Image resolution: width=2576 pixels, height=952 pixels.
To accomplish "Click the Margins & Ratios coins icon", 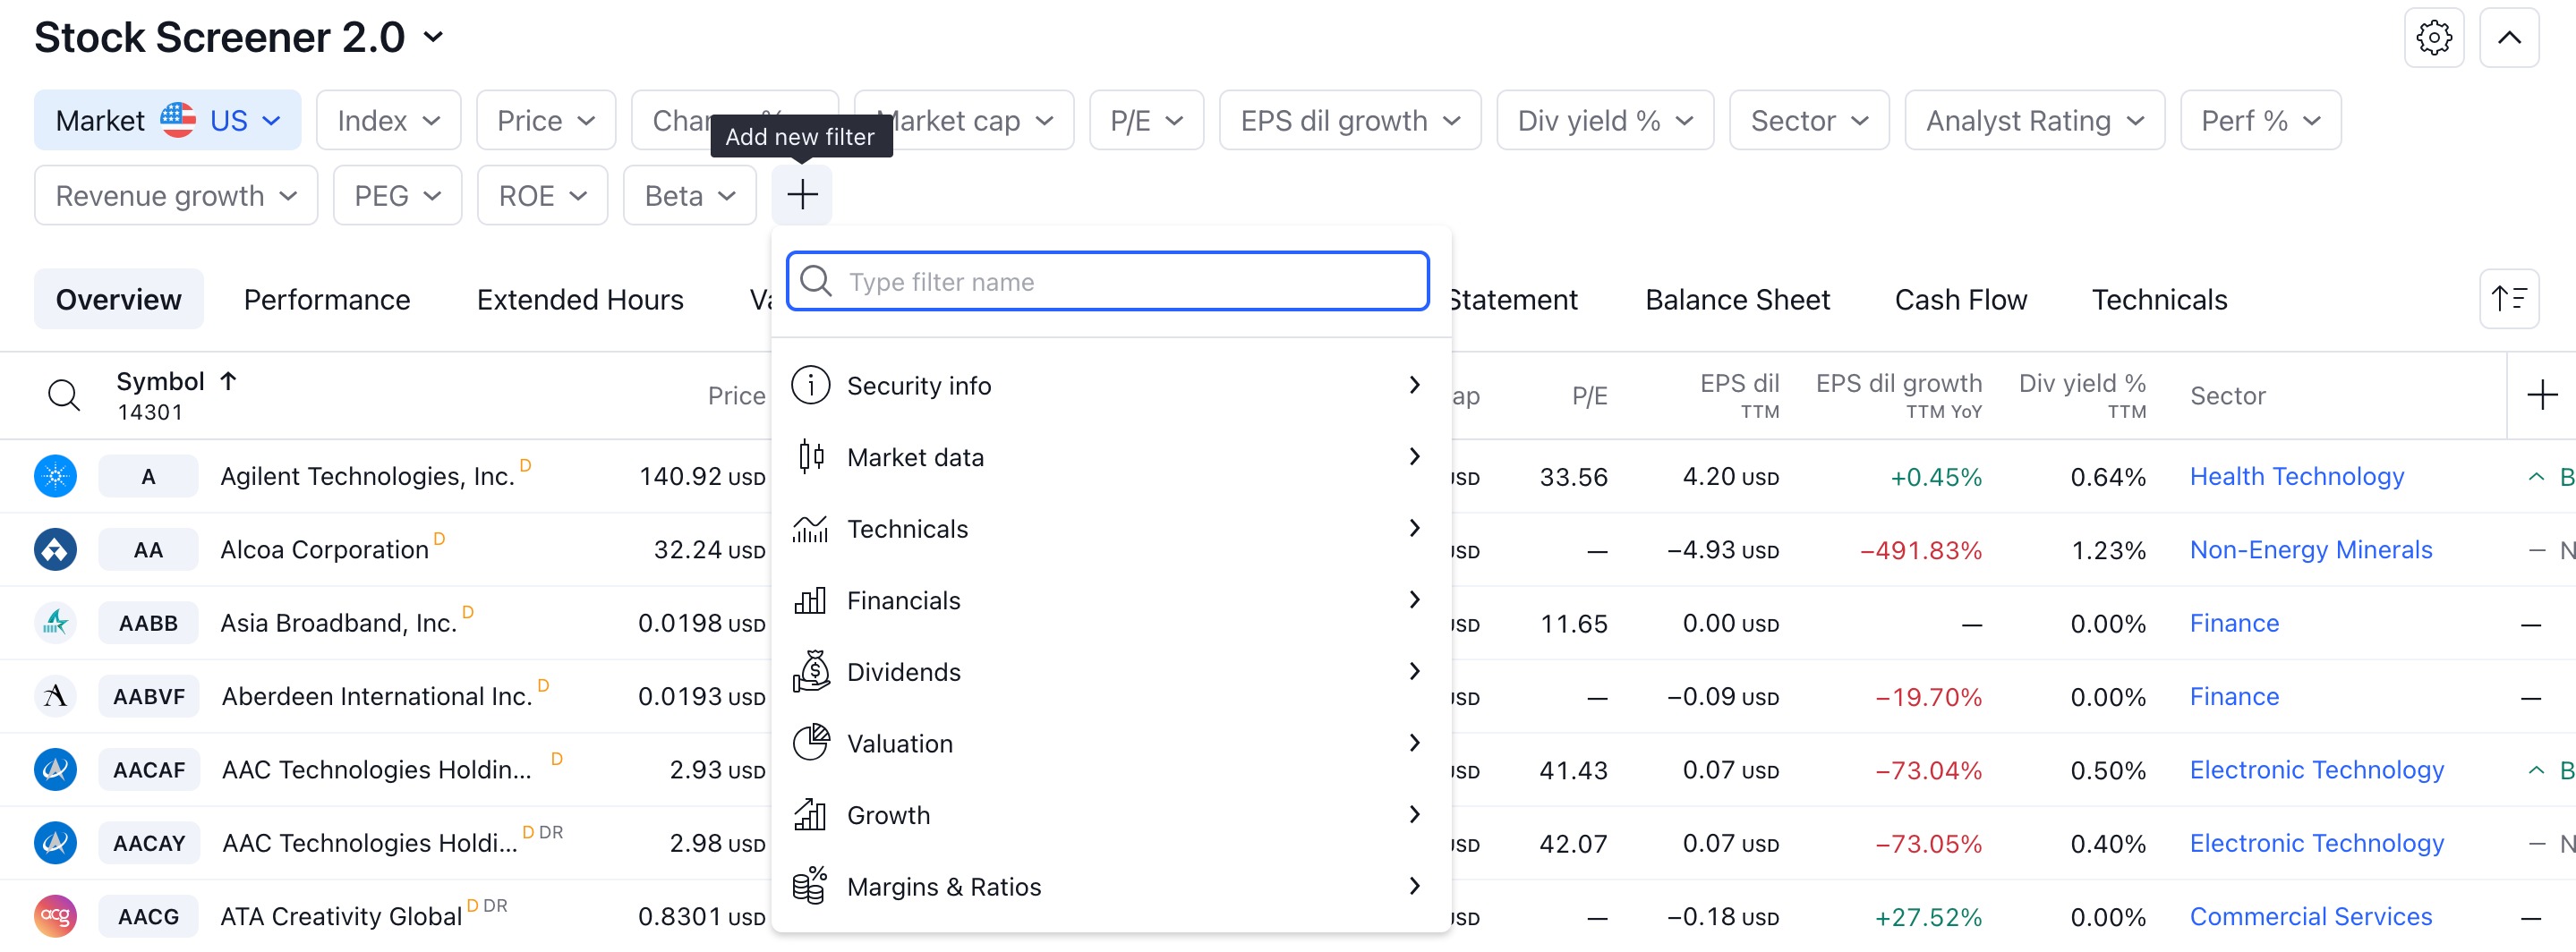I will coord(809,886).
